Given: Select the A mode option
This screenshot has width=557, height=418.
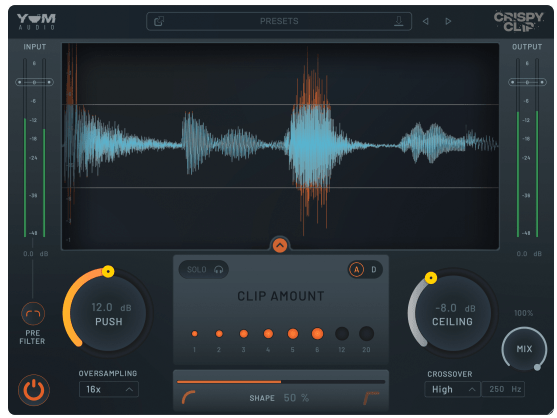Looking at the screenshot, I should [x=357, y=270].
